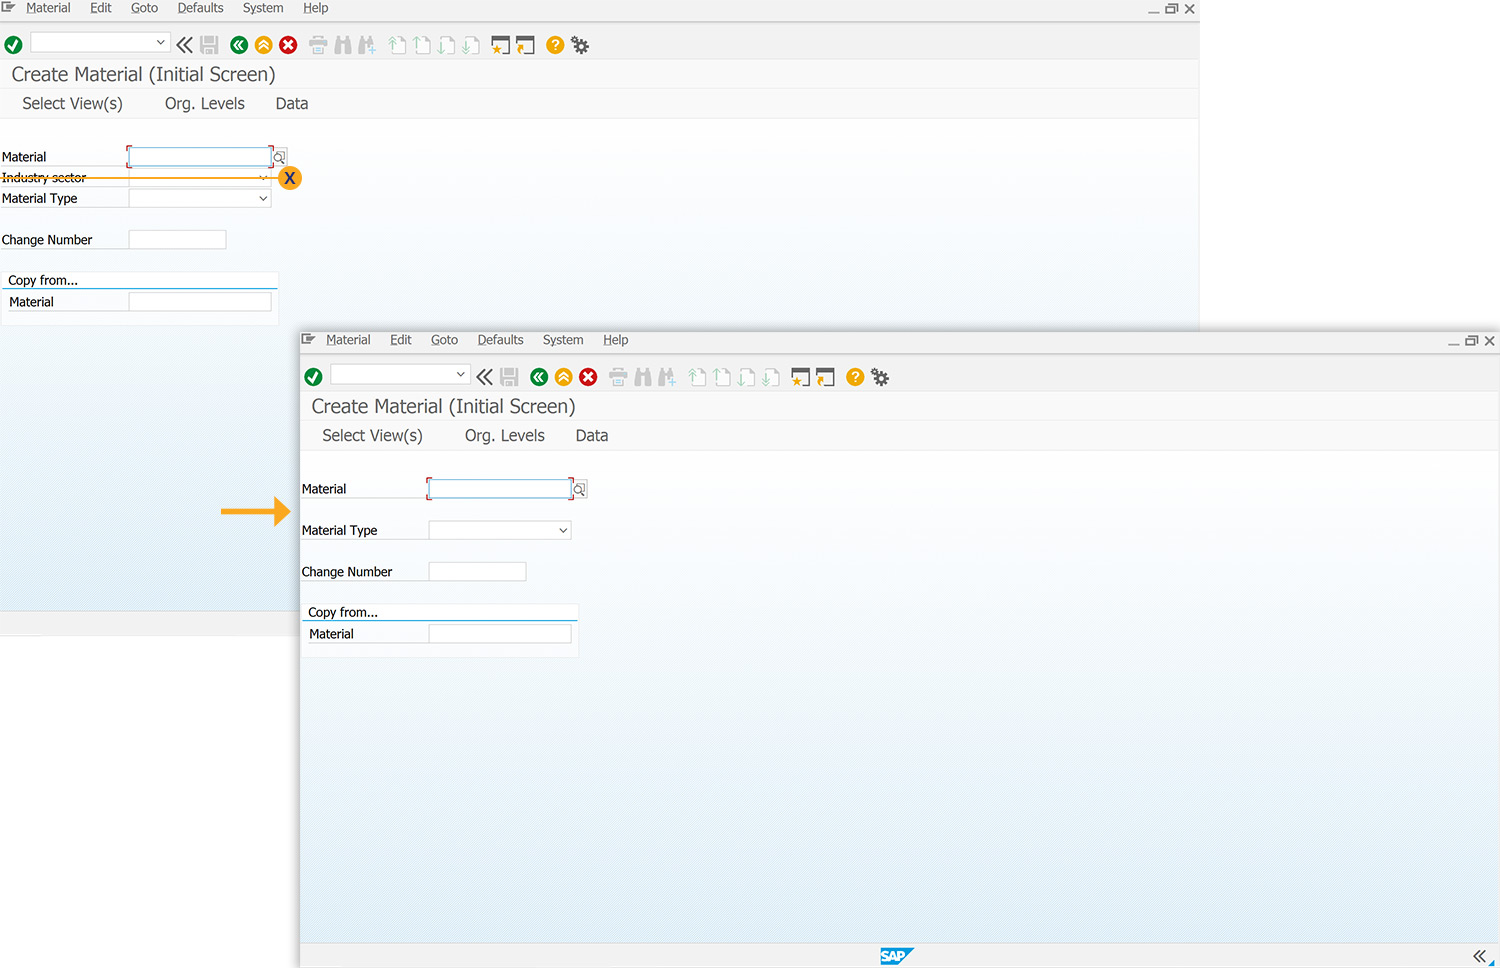Click Material search help icon in background window
The height and width of the screenshot is (968, 1500).
[279, 157]
